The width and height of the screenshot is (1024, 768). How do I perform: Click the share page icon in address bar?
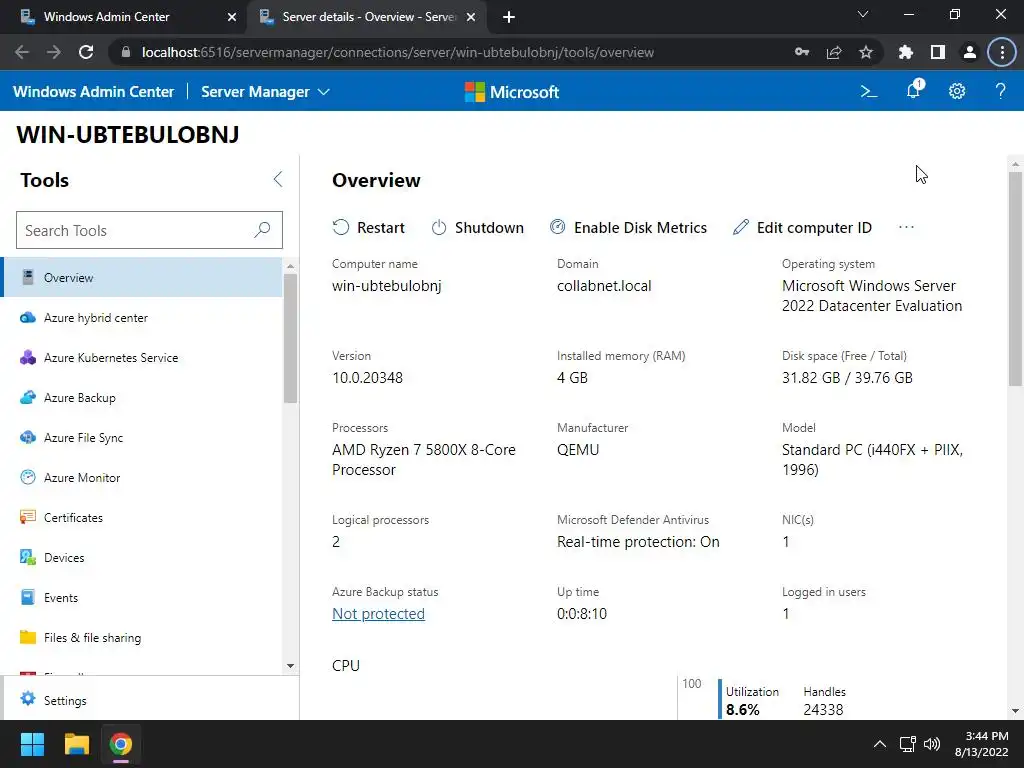[x=834, y=52]
